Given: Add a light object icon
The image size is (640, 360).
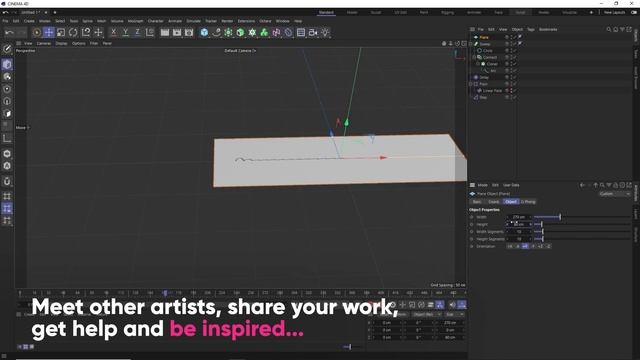Looking at the screenshot, I should (325, 32).
